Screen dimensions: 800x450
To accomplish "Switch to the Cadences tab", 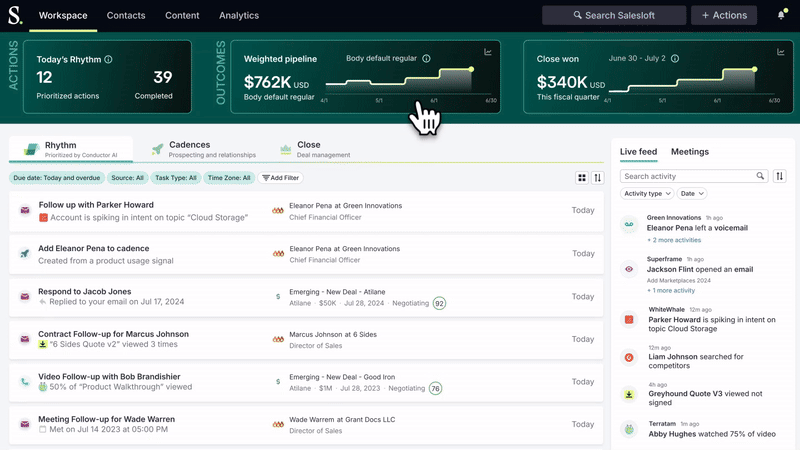I will click(x=204, y=149).
